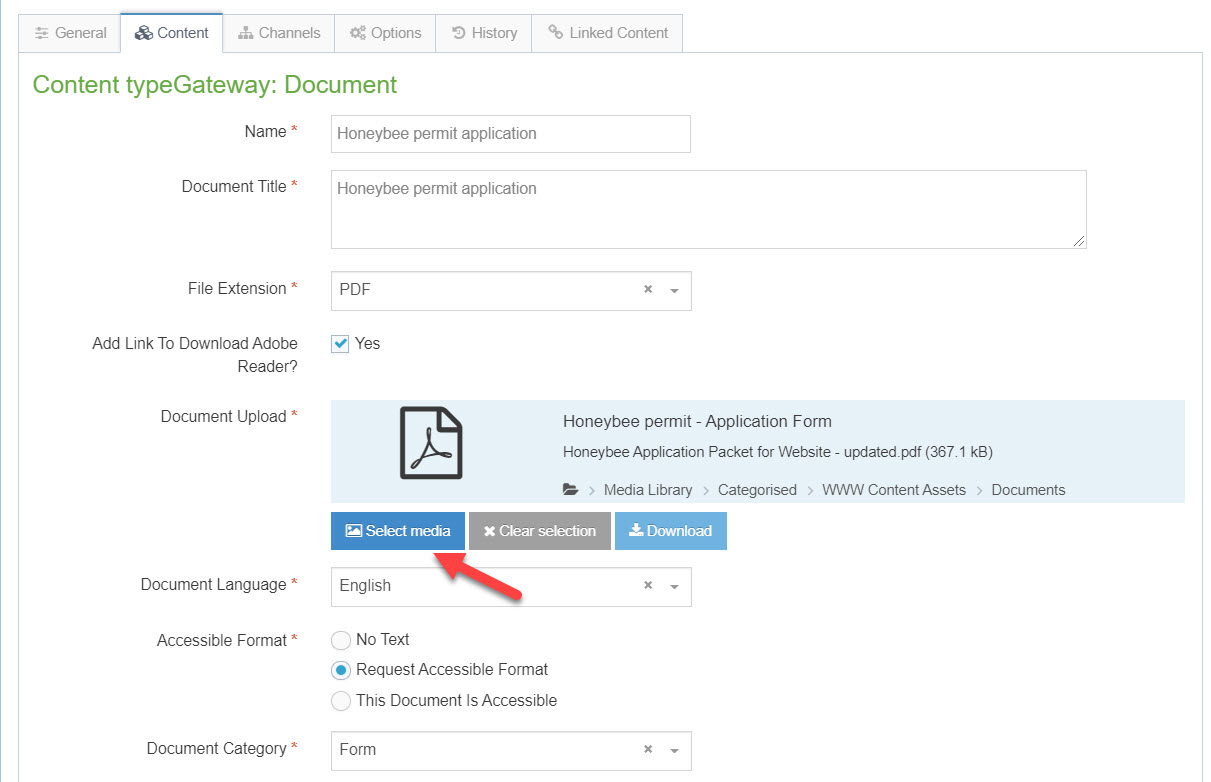
Task: Click Media Library in the breadcrumb
Action: [648, 490]
